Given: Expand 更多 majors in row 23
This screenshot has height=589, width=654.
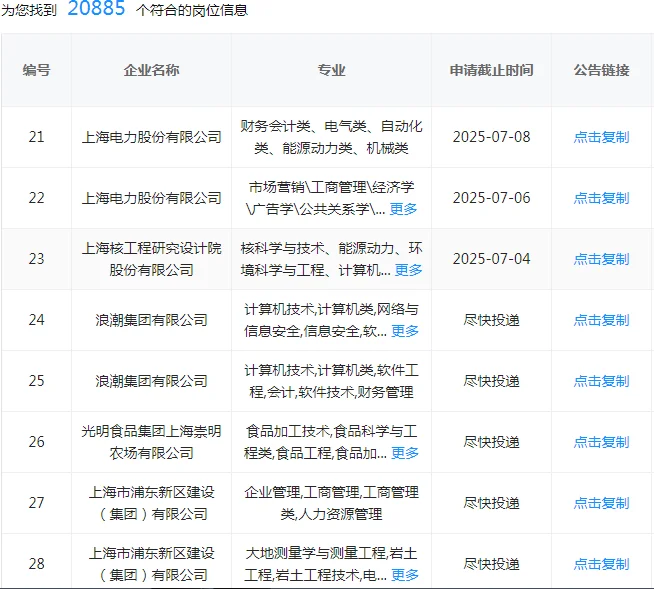Looking at the screenshot, I should pyautogui.click(x=408, y=270).
